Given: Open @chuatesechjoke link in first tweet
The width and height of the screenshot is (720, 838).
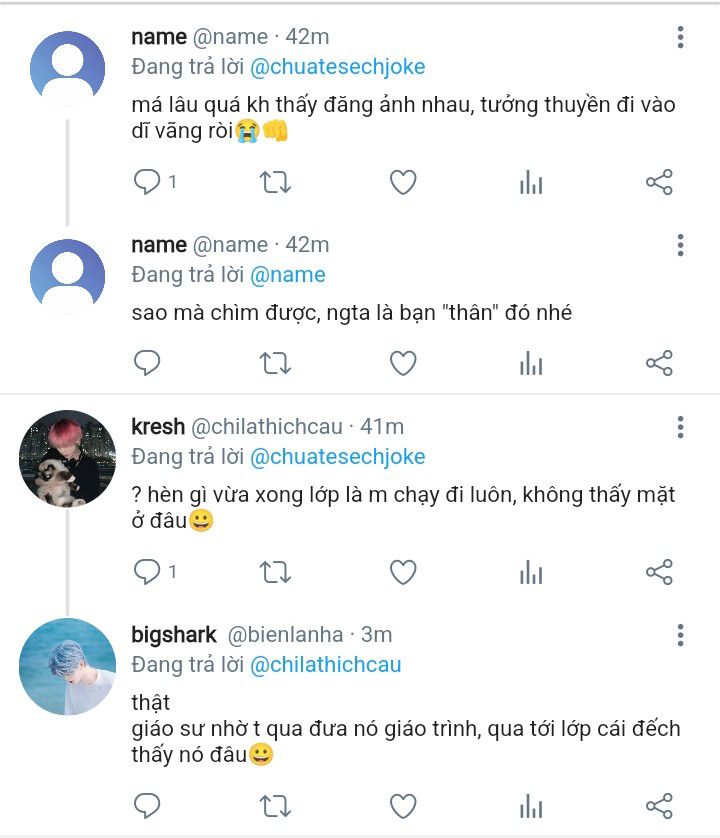Looking at the screenshot, I should click(x=337, y=67).
